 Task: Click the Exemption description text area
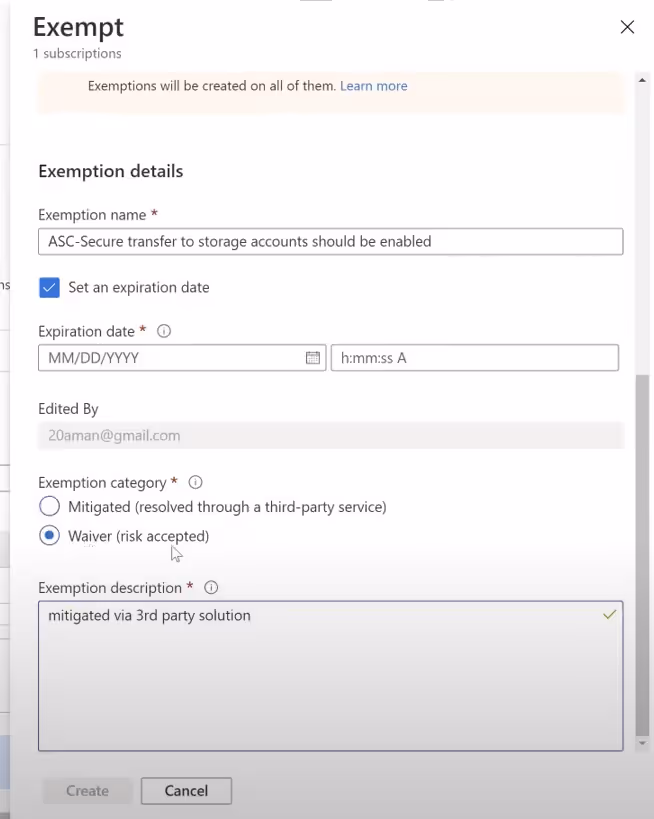(x=331, y=676)
